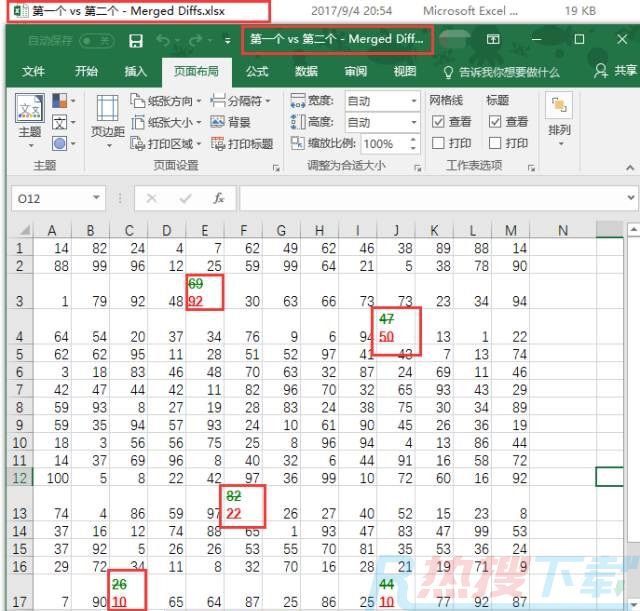The width and height of the screenshot is (640, 611).
Task: Collapse the ribbon with the up chevron
Action: pos(630,167)
